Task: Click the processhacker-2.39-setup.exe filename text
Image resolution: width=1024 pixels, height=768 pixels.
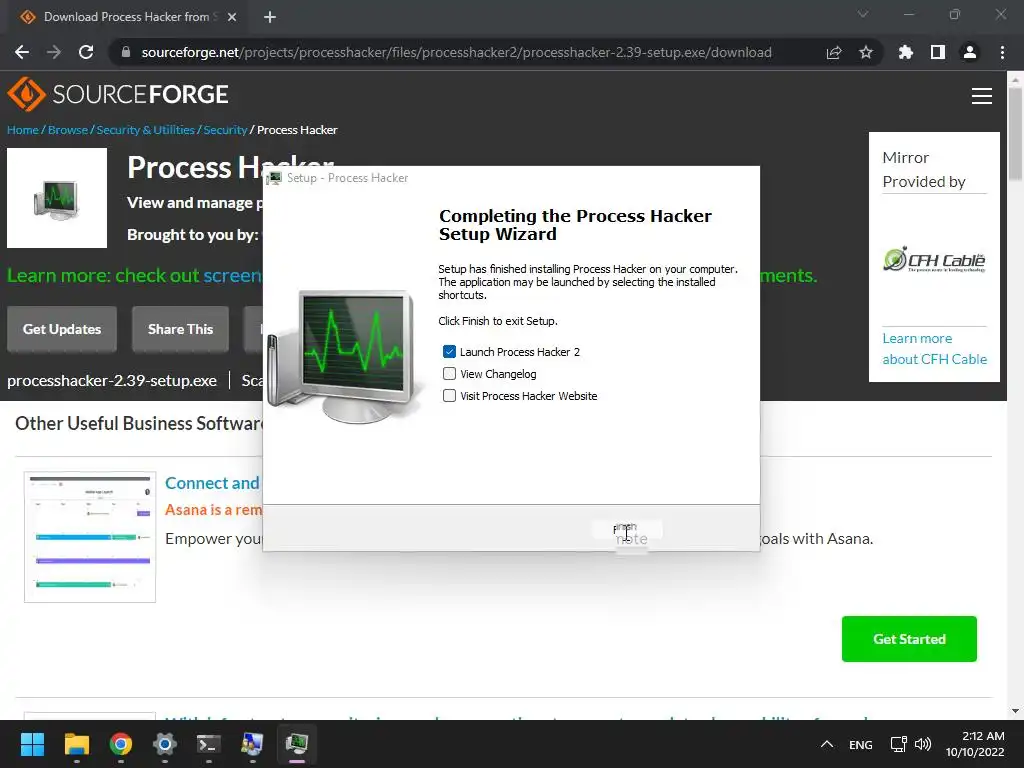Action: [112, 381]
